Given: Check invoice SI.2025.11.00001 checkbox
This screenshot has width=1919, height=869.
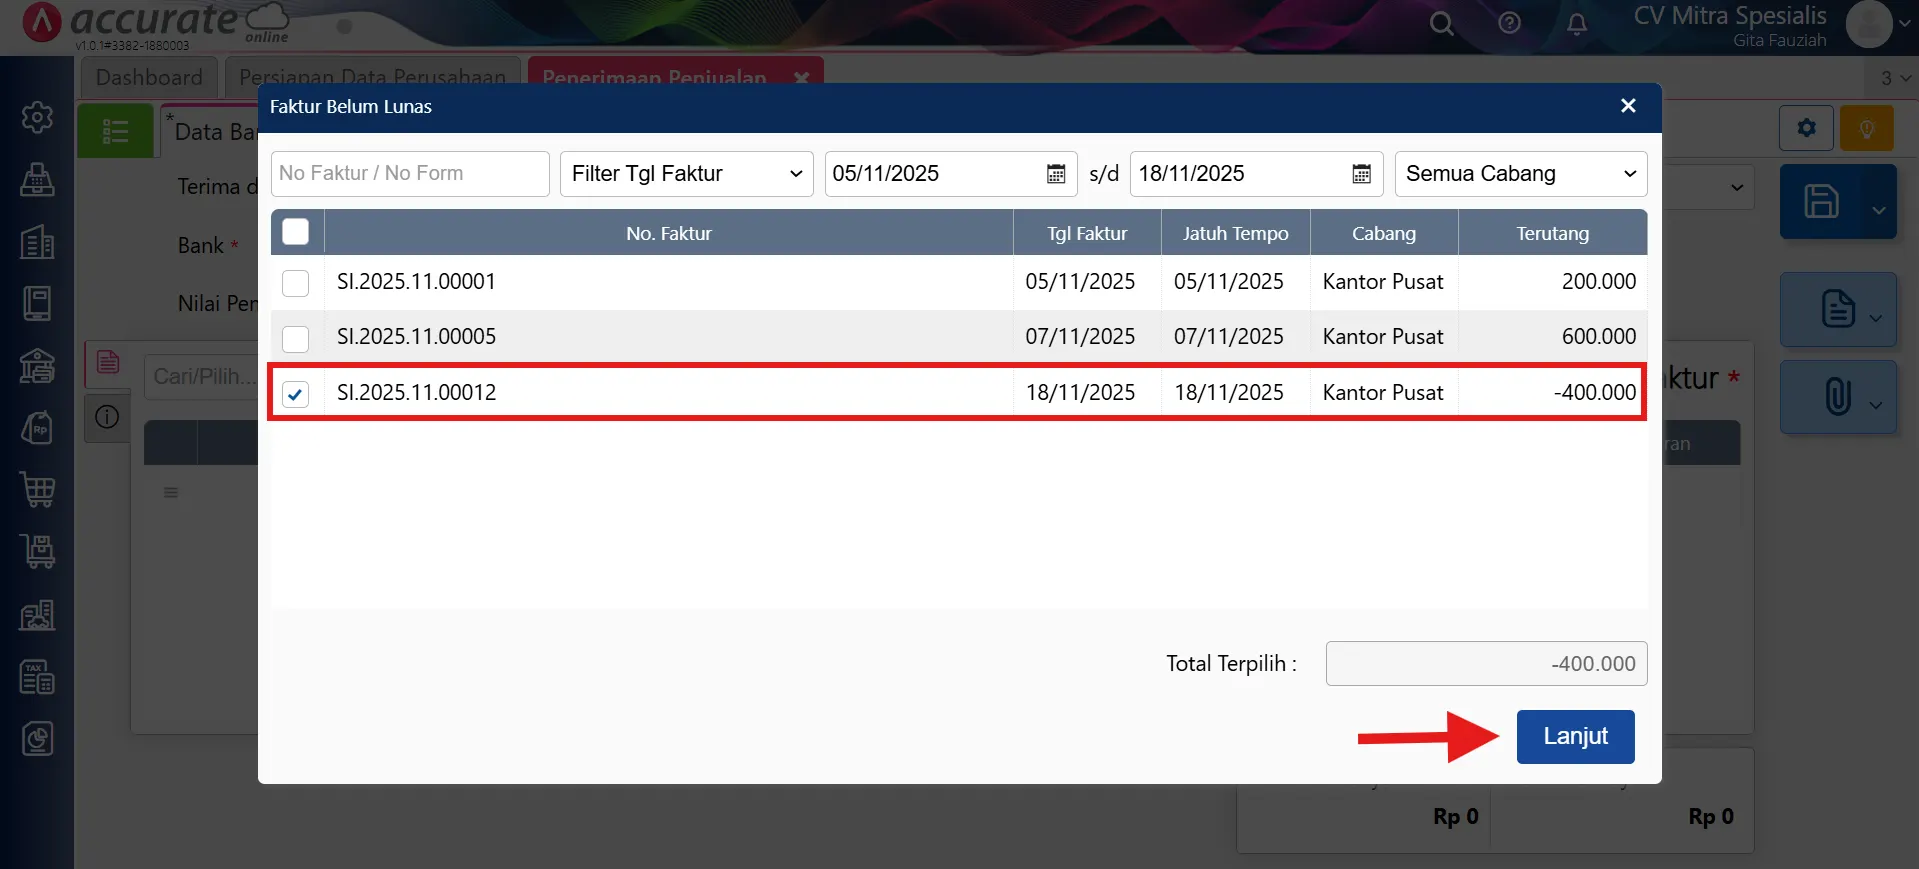Looking at the screenshot, I should click(295, 283).
